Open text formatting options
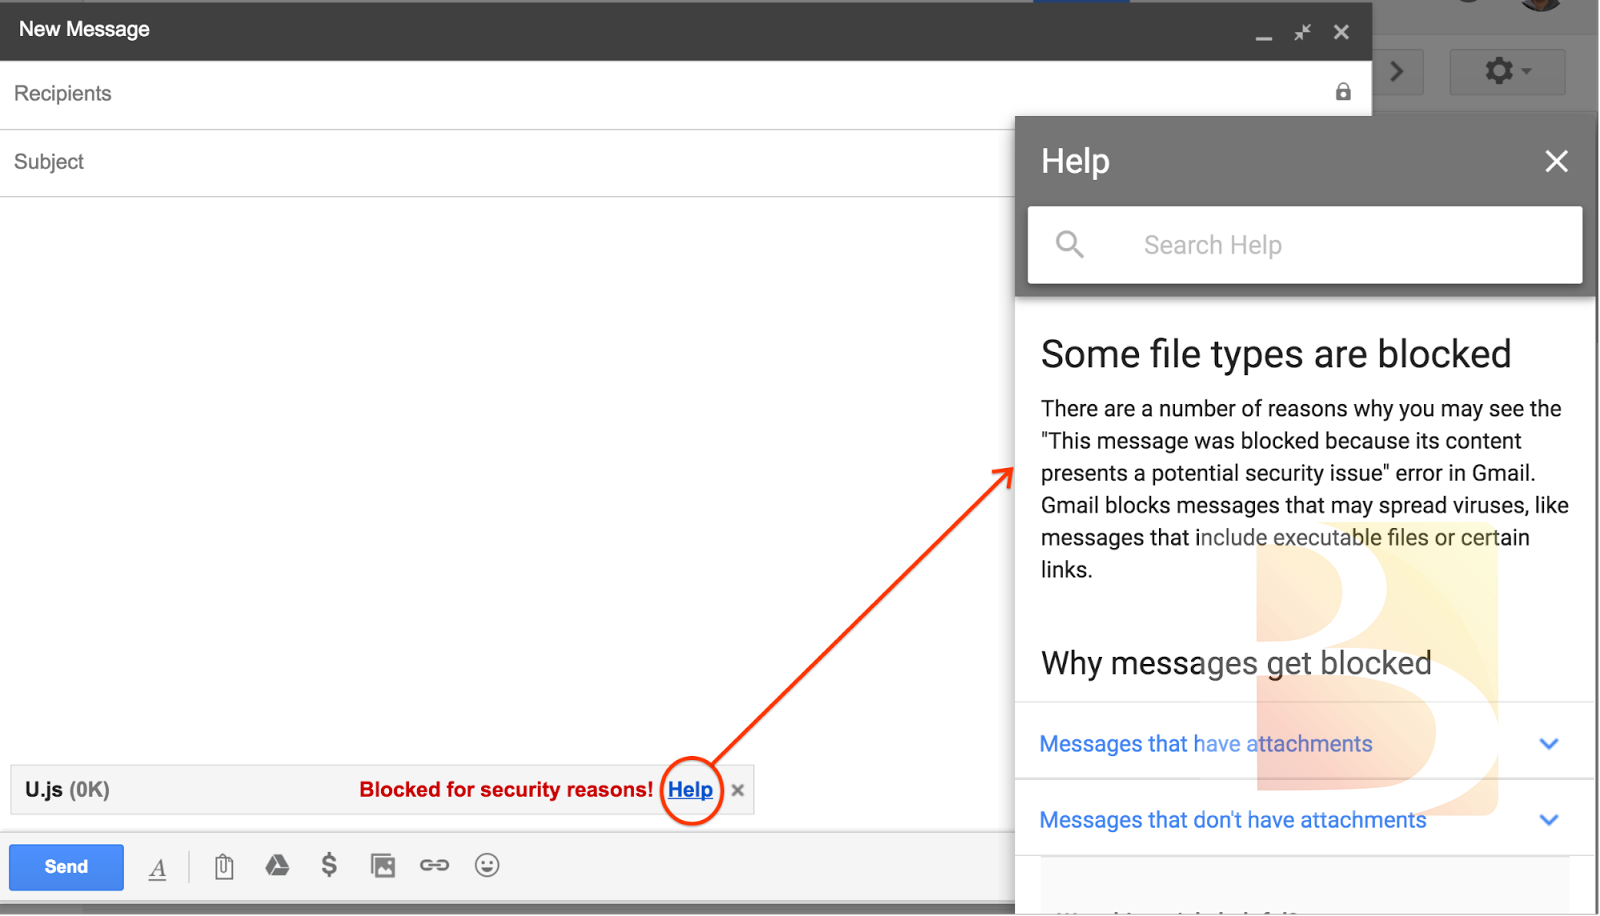 (158, 868)
